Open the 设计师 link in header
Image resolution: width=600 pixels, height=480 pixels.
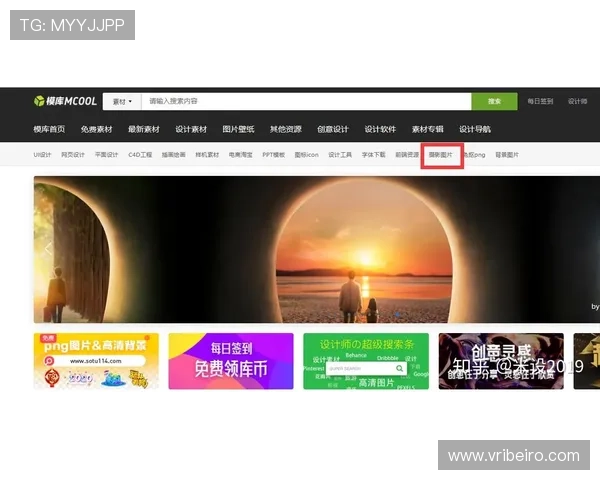pyautogui.click(x=577, y=101)
